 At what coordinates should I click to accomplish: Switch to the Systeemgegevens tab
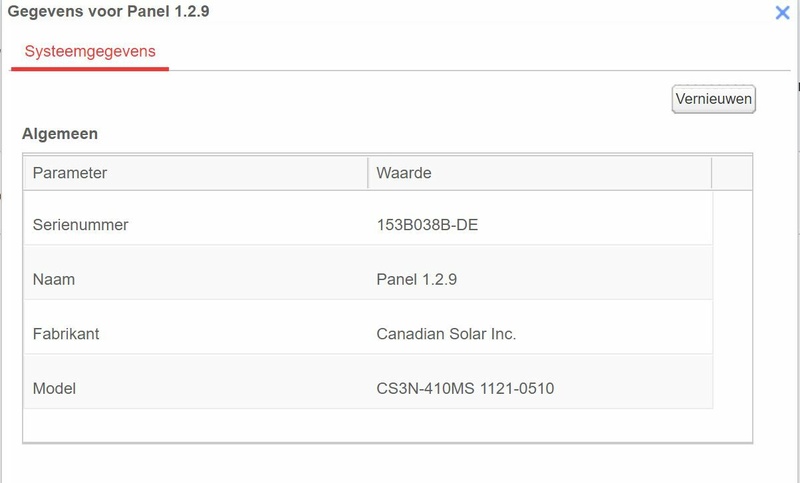click(x=90, y=51)
